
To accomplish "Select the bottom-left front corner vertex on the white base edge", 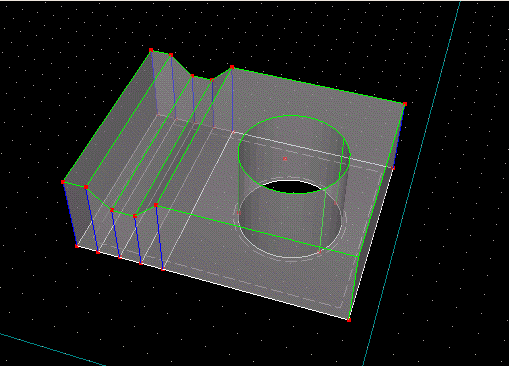I will point(77,246).
